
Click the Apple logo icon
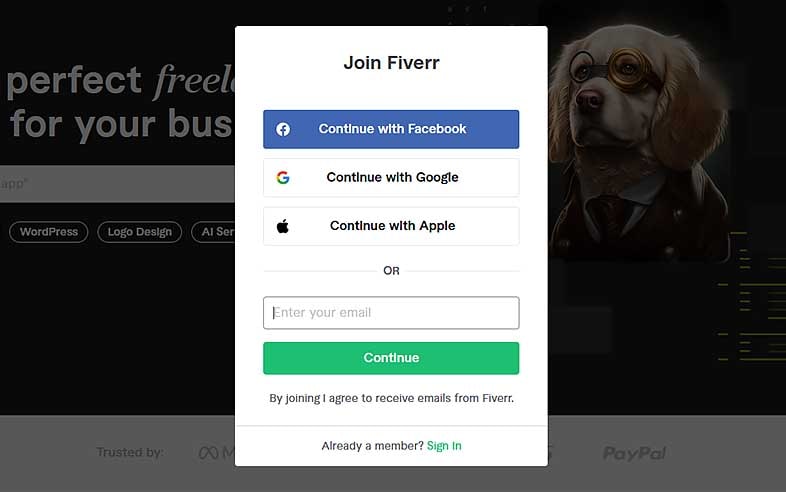pyautogui.click(x=283, y=226)
